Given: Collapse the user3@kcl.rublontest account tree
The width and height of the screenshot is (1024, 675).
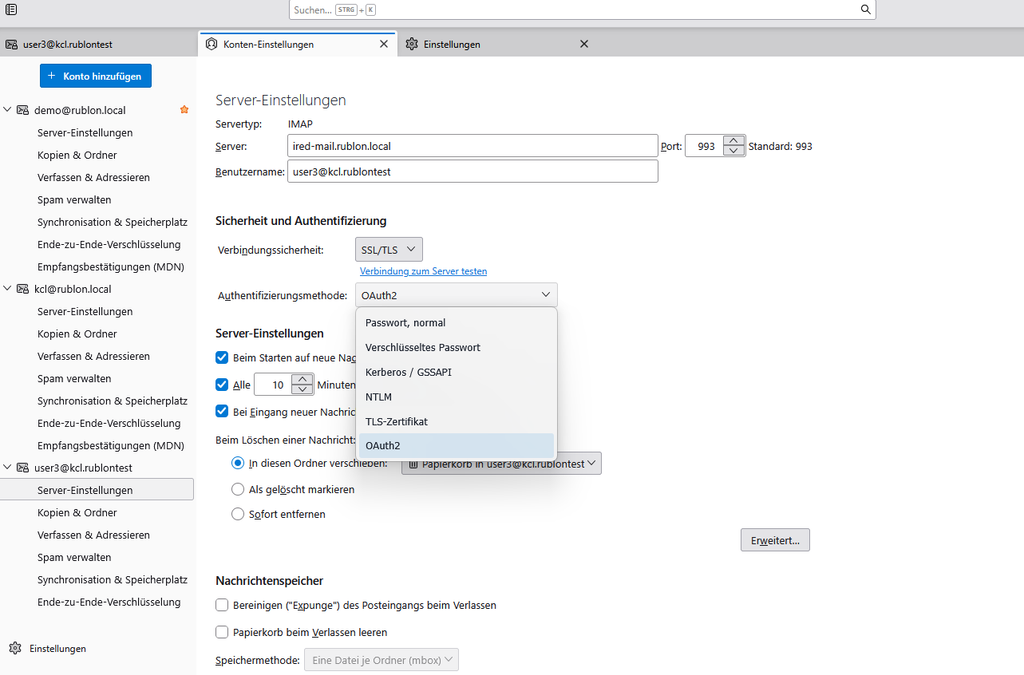Looking at the screenshot, I should coord(8,467).
